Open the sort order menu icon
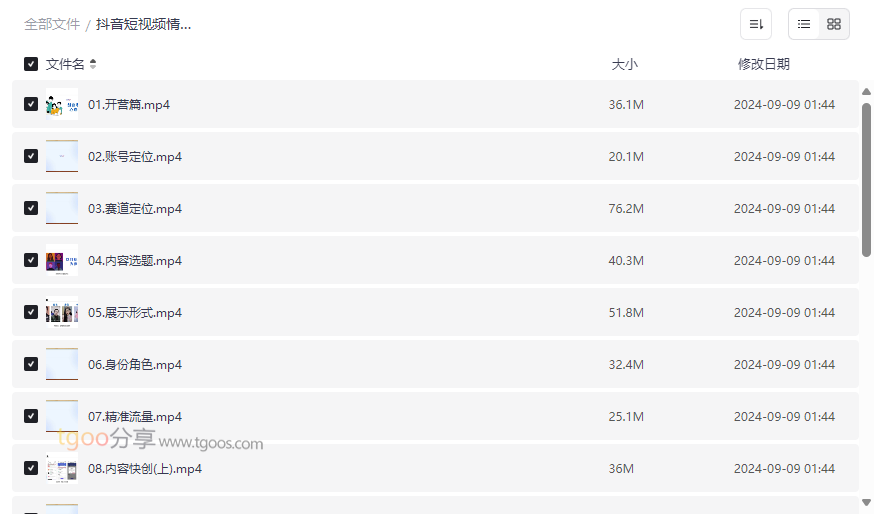 [x=756, y=24]
